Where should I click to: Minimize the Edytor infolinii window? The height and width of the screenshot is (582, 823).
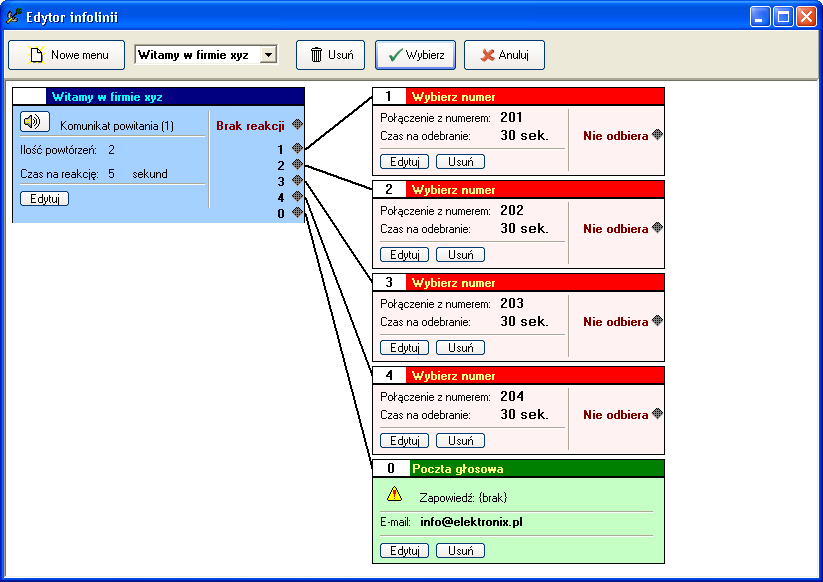[x=759, y=17]
